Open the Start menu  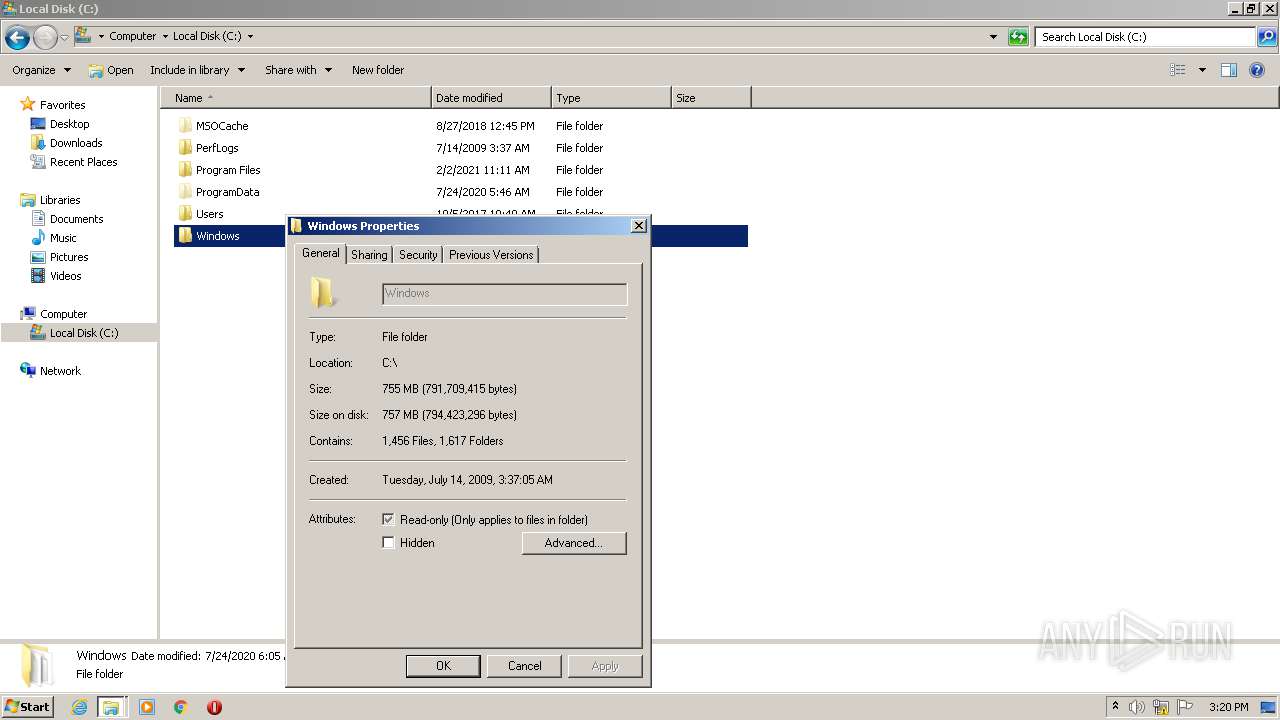[x=27, y=707]
